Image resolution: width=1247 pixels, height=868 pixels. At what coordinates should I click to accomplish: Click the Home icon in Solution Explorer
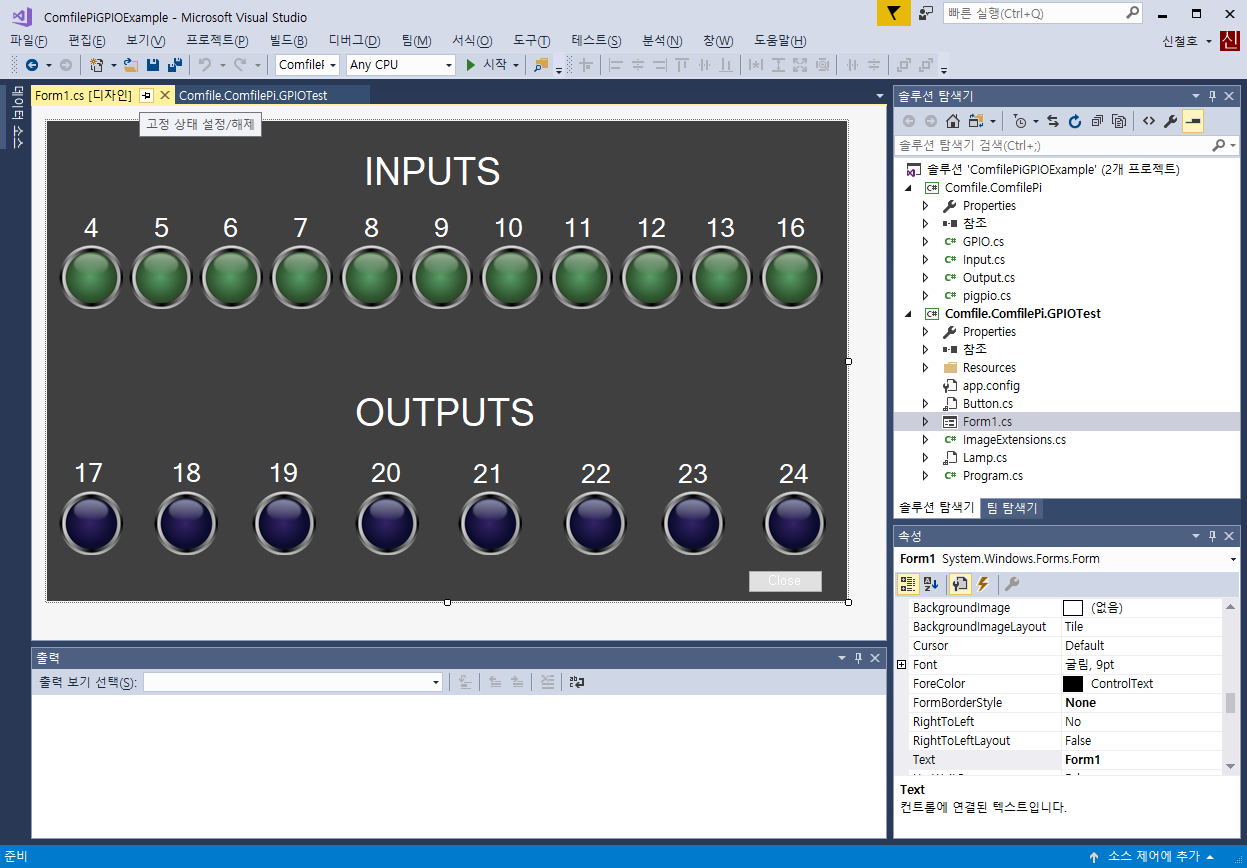953,121
